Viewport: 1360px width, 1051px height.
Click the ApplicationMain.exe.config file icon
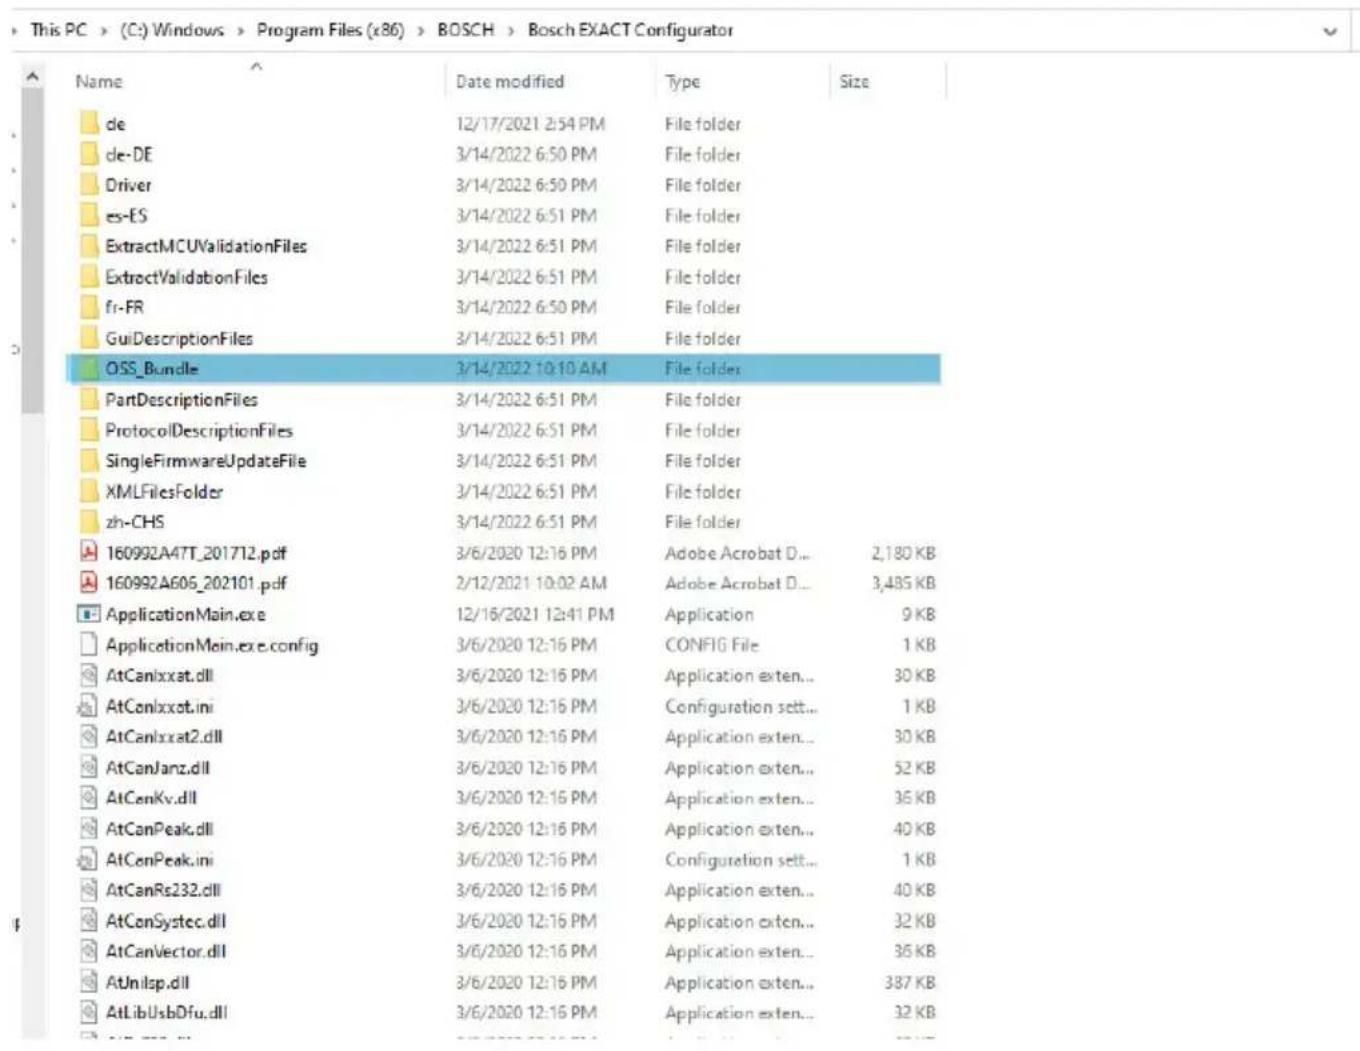coord(89,645)
